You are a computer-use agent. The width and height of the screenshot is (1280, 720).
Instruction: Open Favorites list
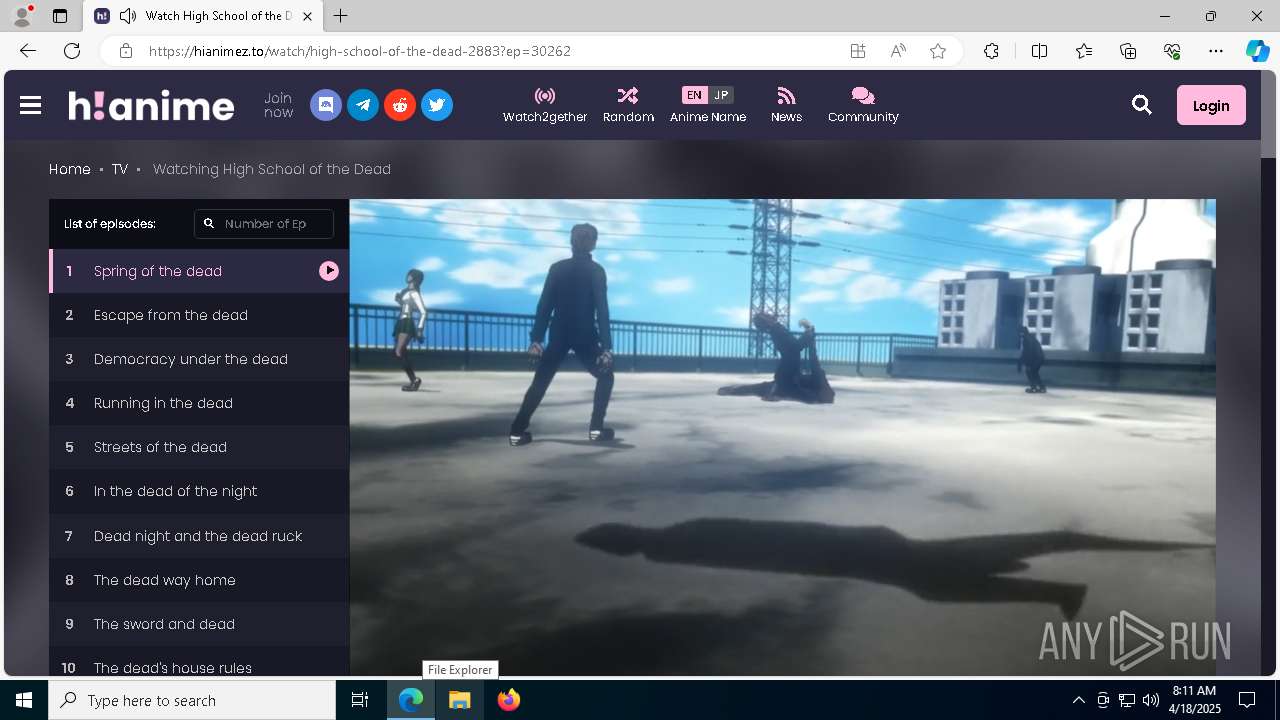point(1084,51)
